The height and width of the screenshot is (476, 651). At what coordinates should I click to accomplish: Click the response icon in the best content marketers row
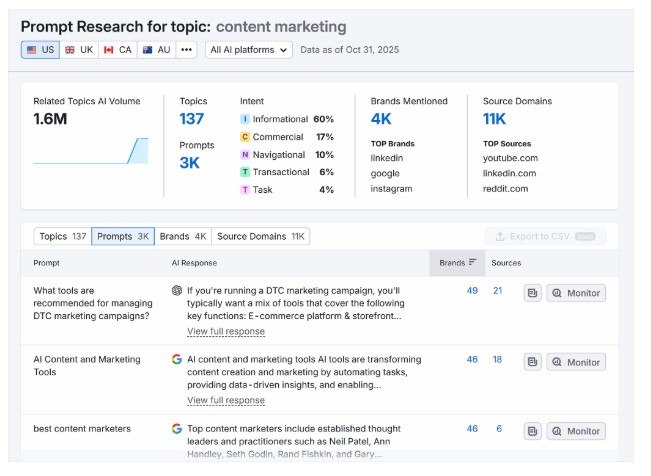tap(533, 431)
